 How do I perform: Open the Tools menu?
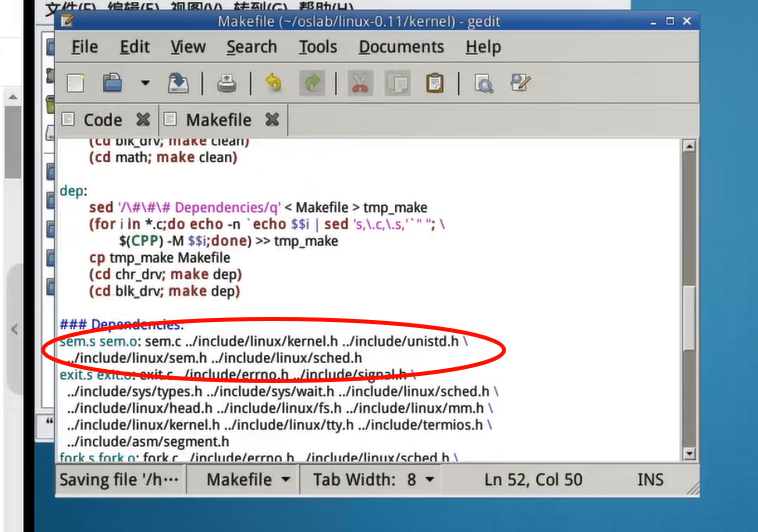click(x=317, y=47)
